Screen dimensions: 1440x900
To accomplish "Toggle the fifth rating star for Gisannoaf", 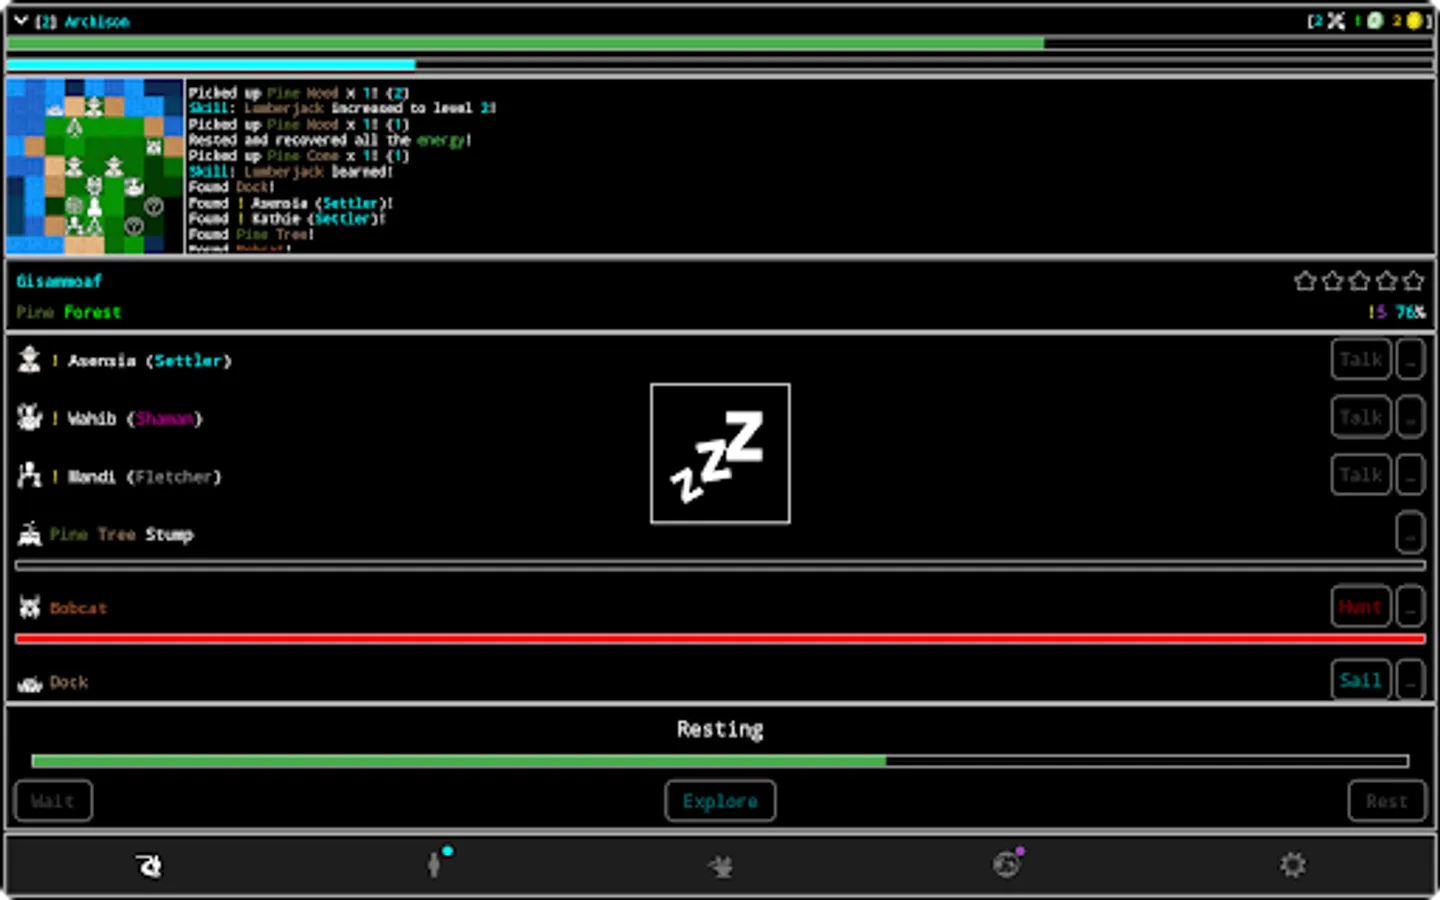I will click(1413, 281).
